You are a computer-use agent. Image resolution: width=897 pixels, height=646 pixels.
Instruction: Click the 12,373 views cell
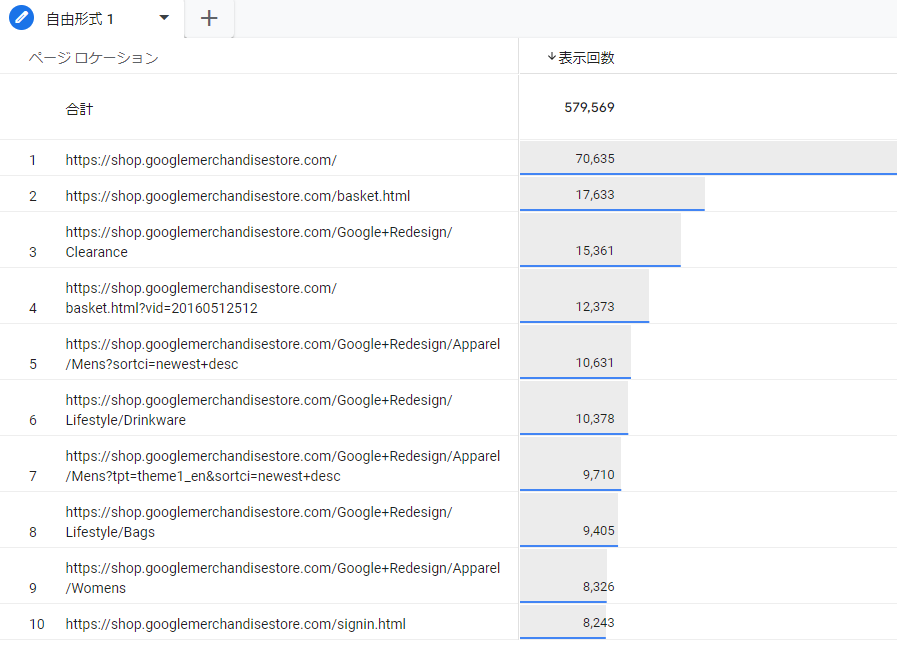(595, 307)
